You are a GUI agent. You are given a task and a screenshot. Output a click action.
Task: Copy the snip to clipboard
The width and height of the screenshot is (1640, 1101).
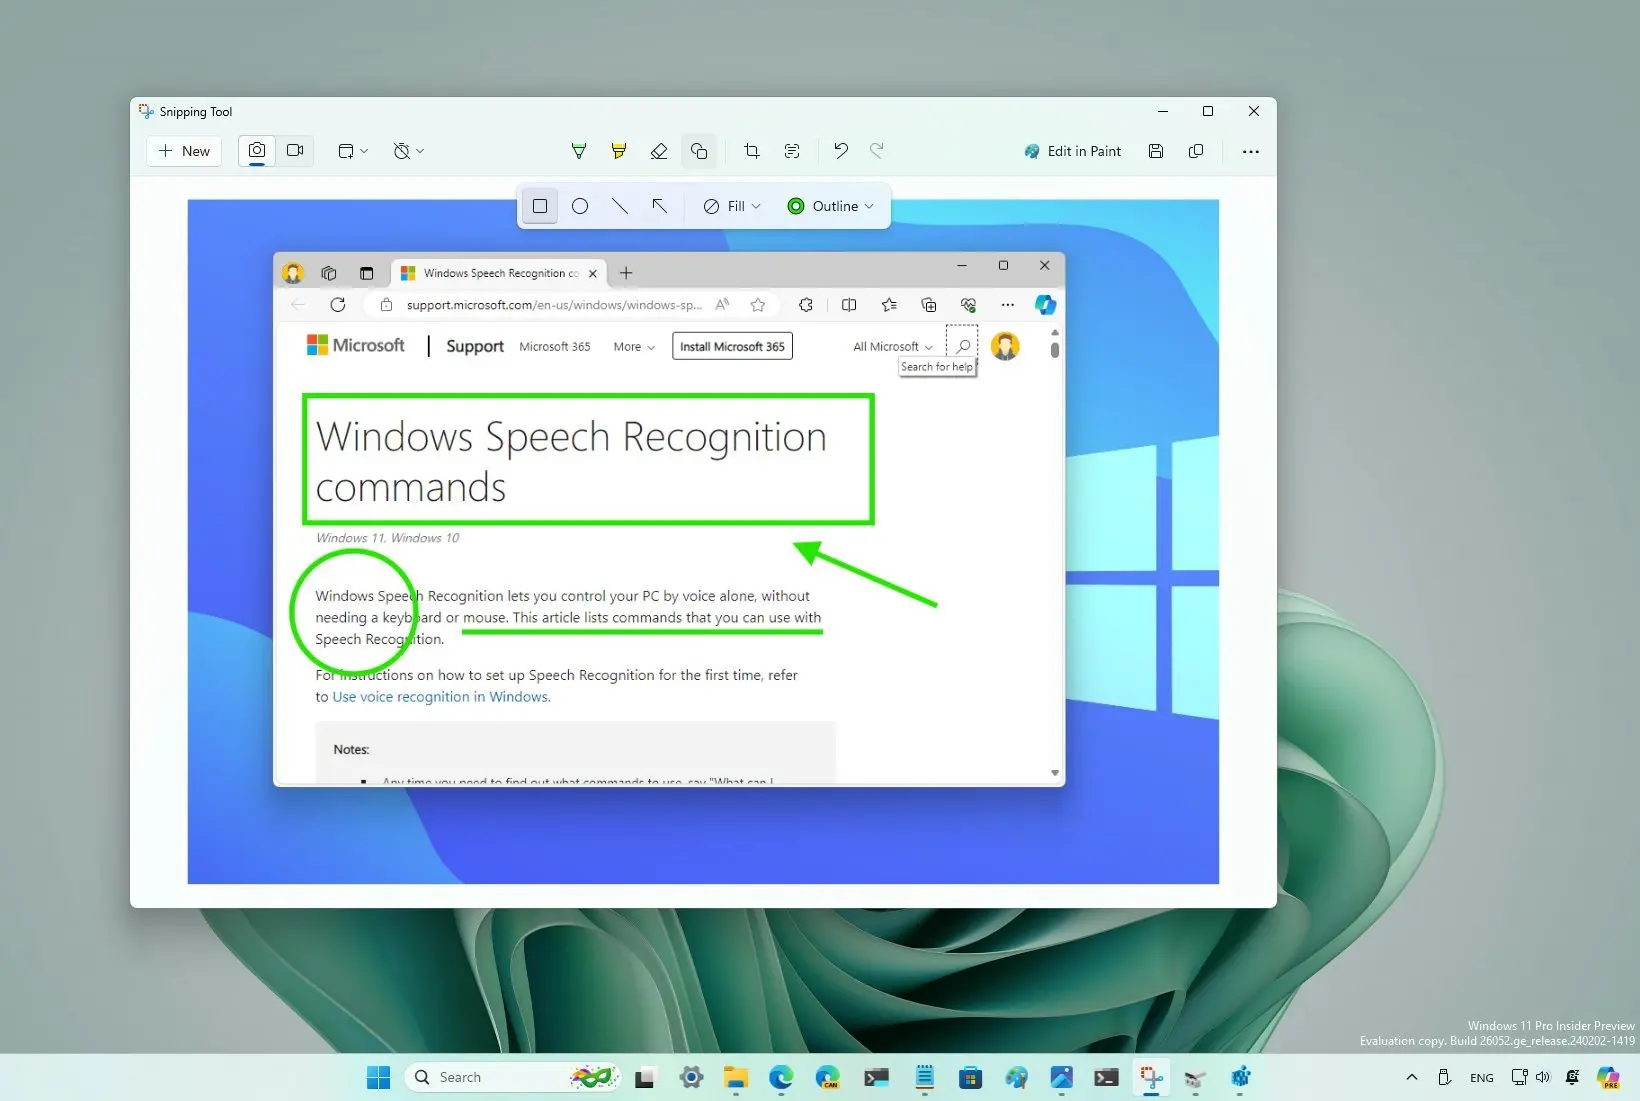click(x=1196, y=151)
